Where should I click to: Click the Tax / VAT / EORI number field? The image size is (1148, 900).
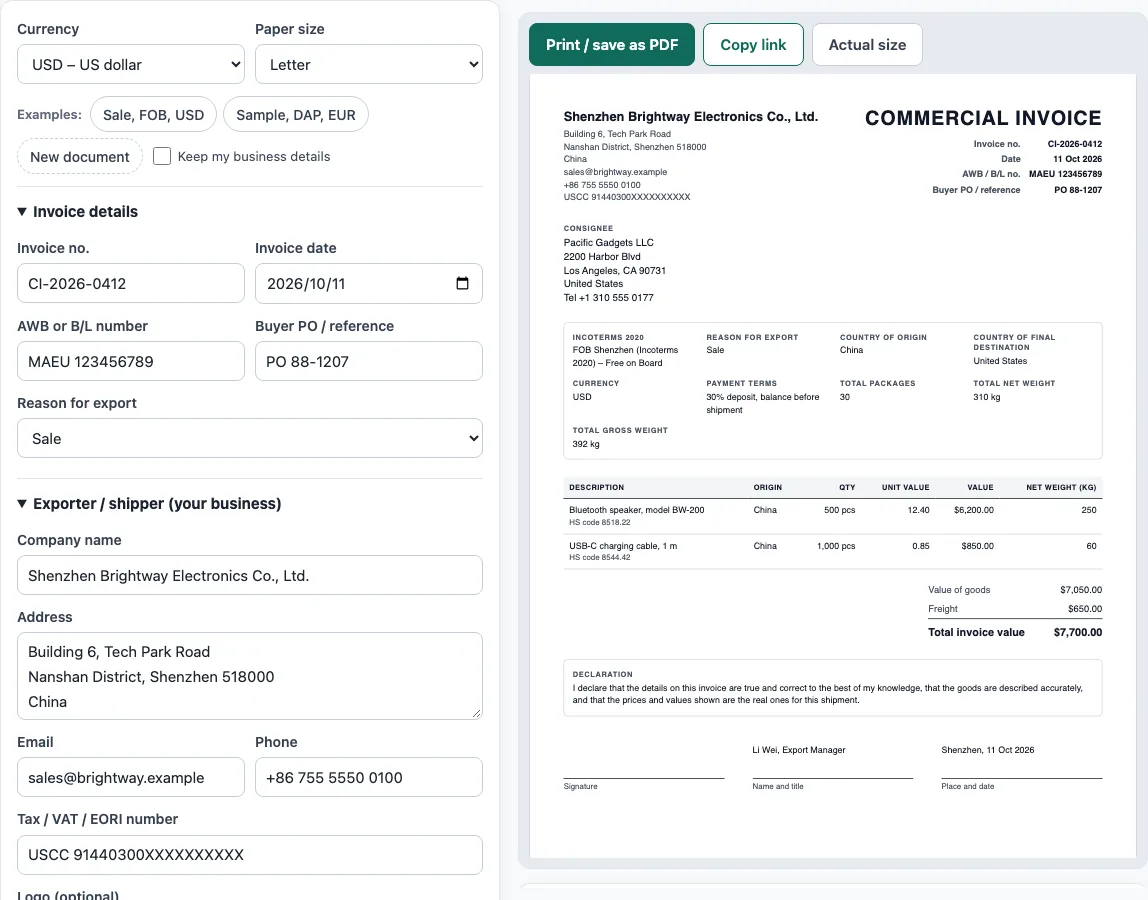coord(250,855)
